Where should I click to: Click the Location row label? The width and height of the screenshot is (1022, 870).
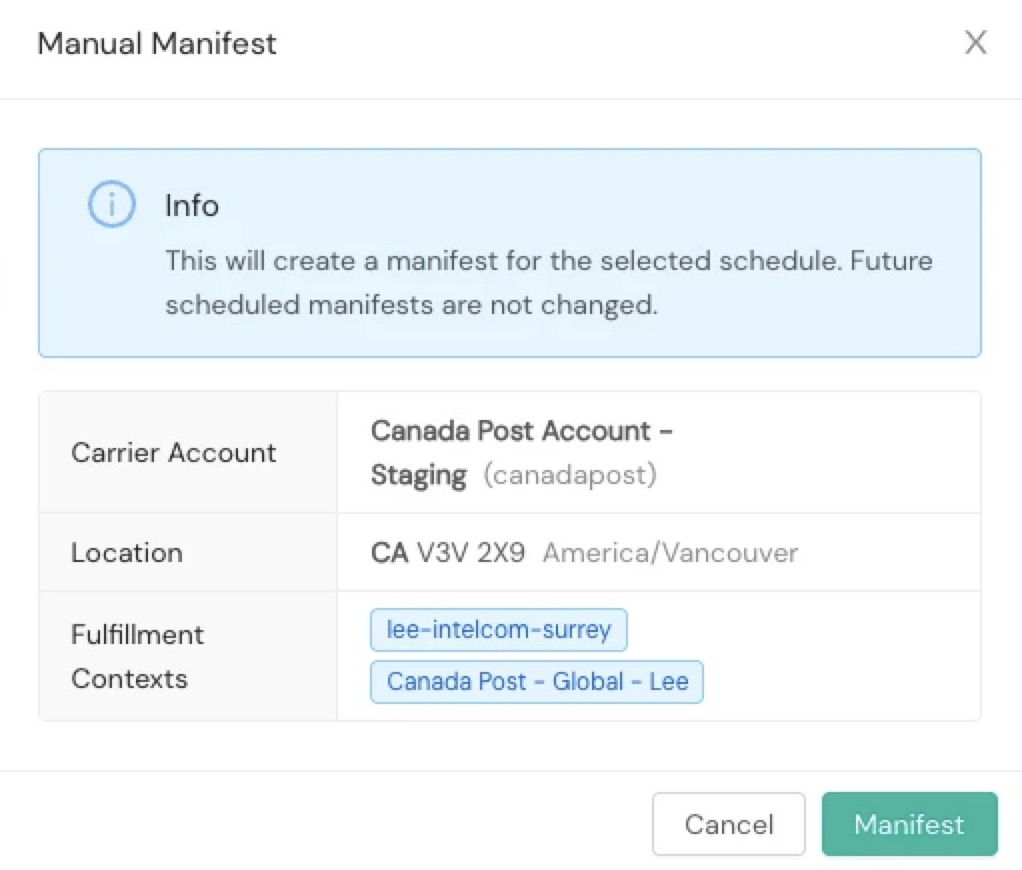click(126, 552)
